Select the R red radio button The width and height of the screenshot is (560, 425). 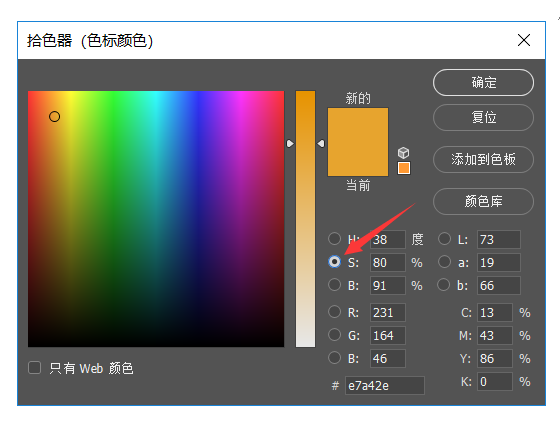tap(335, 312)
